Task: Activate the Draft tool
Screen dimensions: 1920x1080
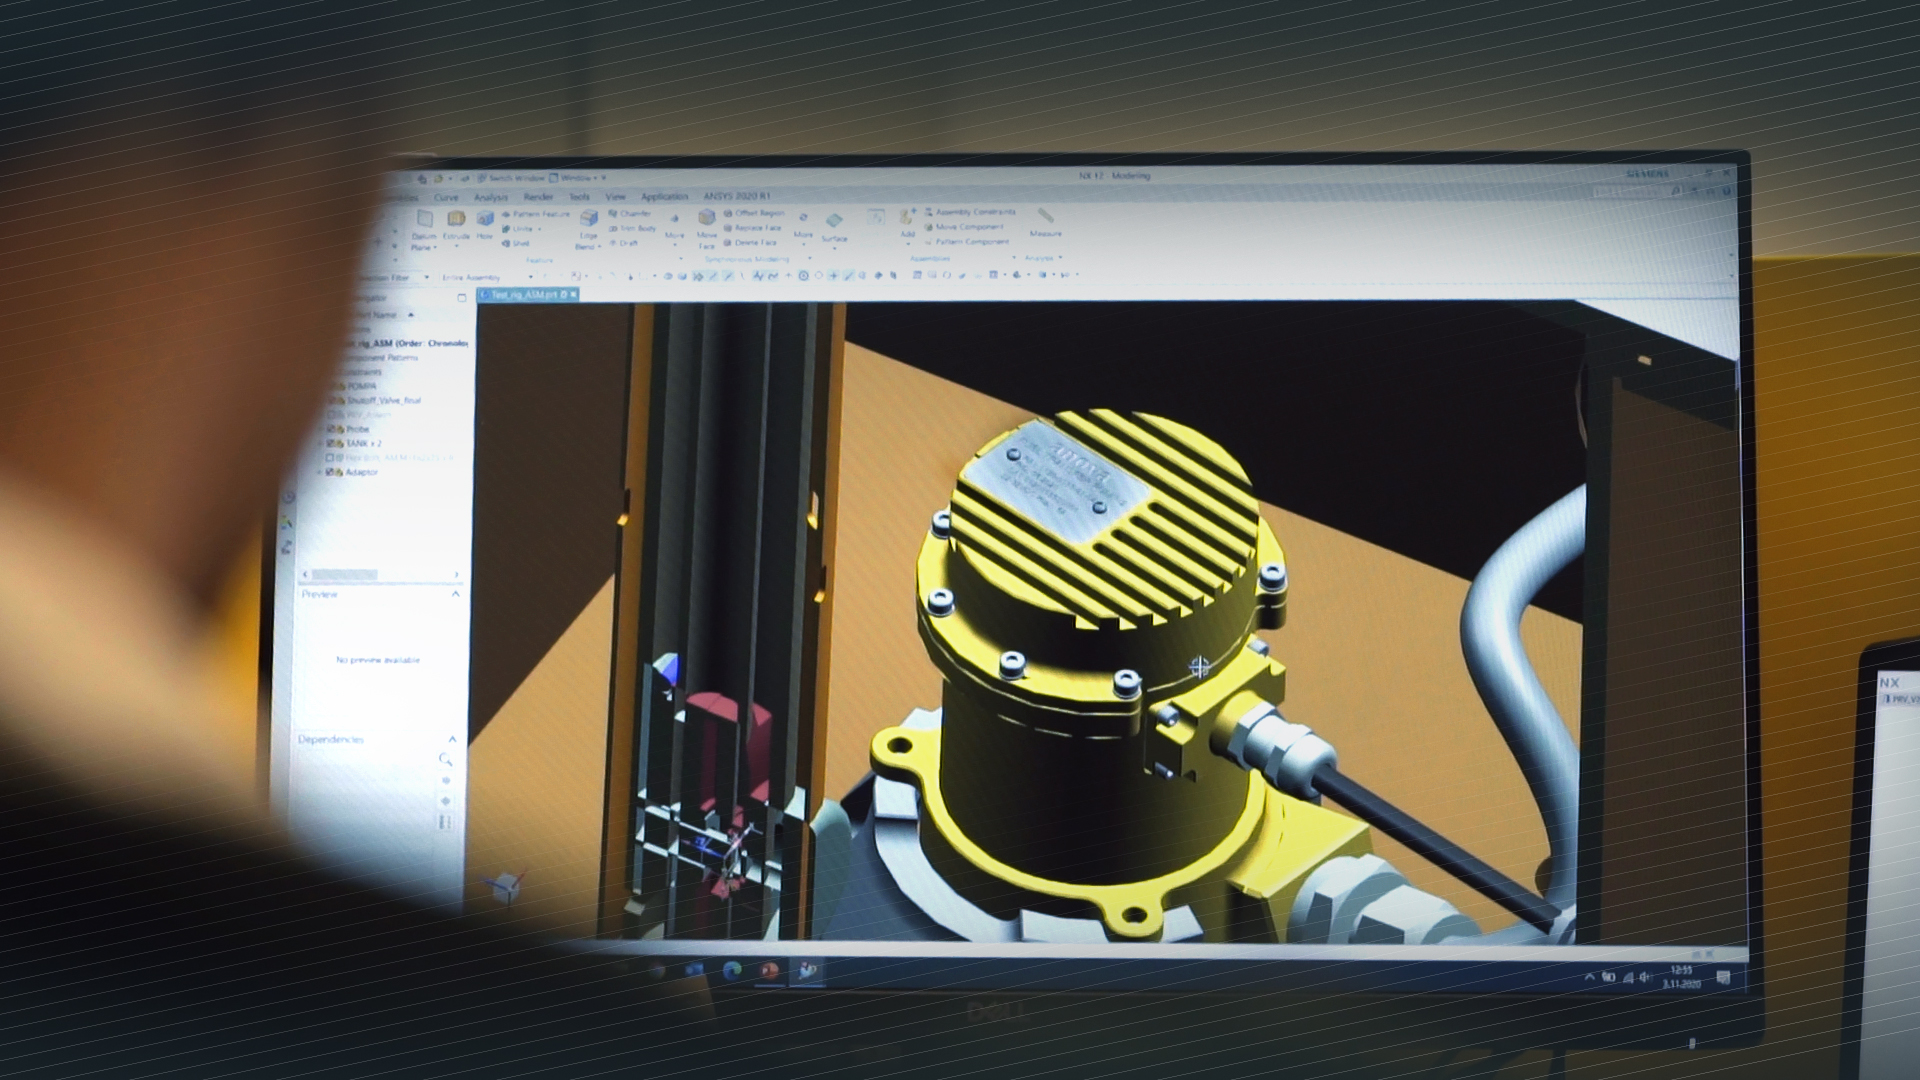Action: pyautogui.click(x=624, y=243)
